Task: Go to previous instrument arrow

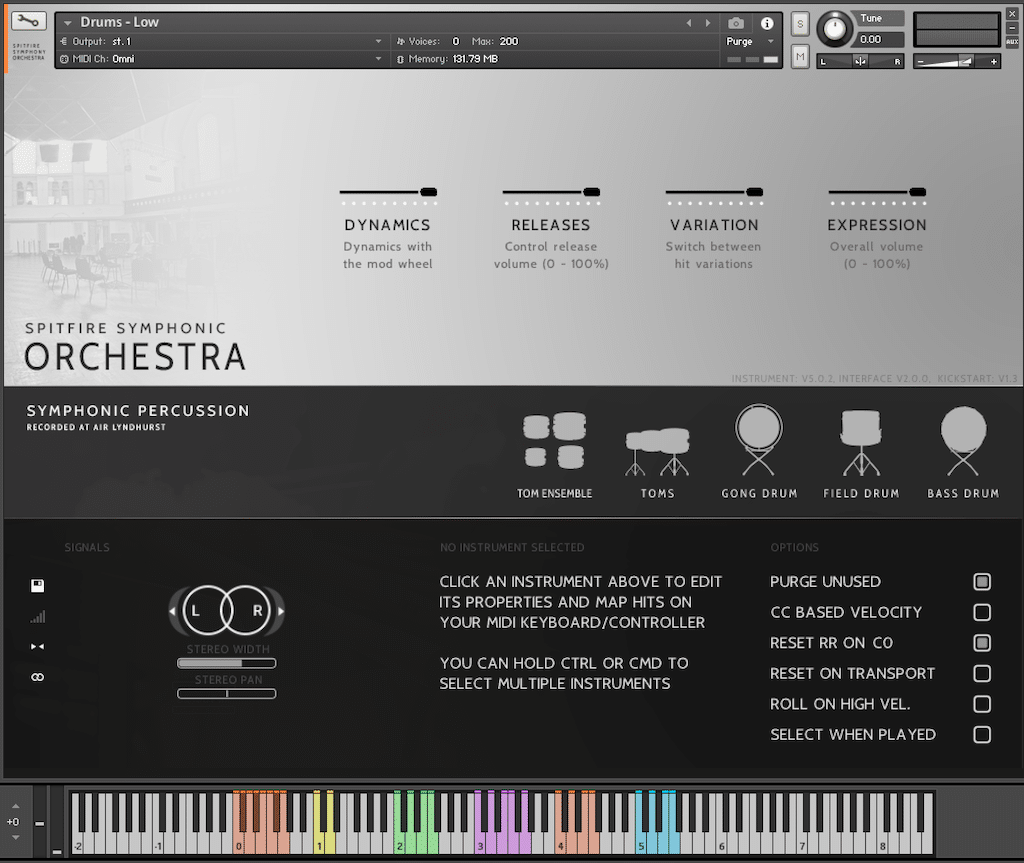Action: [x=688, y=23]
